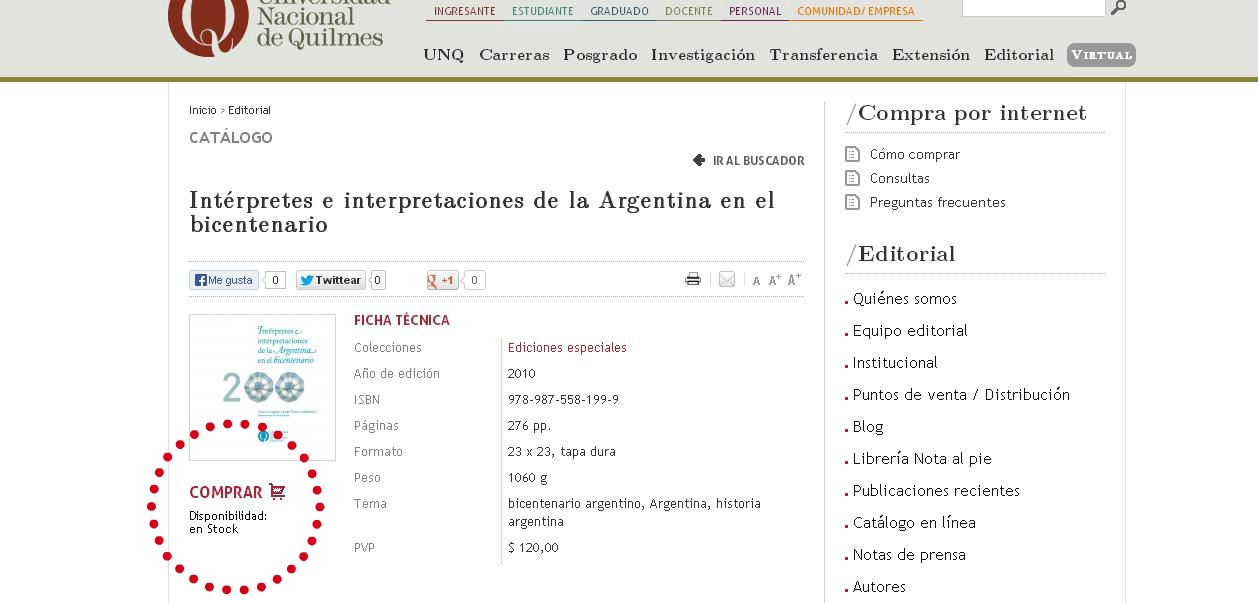The height and width of the screenshot is (603, 1258).
Task: Click the Twittear button
Action: tap(331, 280)
